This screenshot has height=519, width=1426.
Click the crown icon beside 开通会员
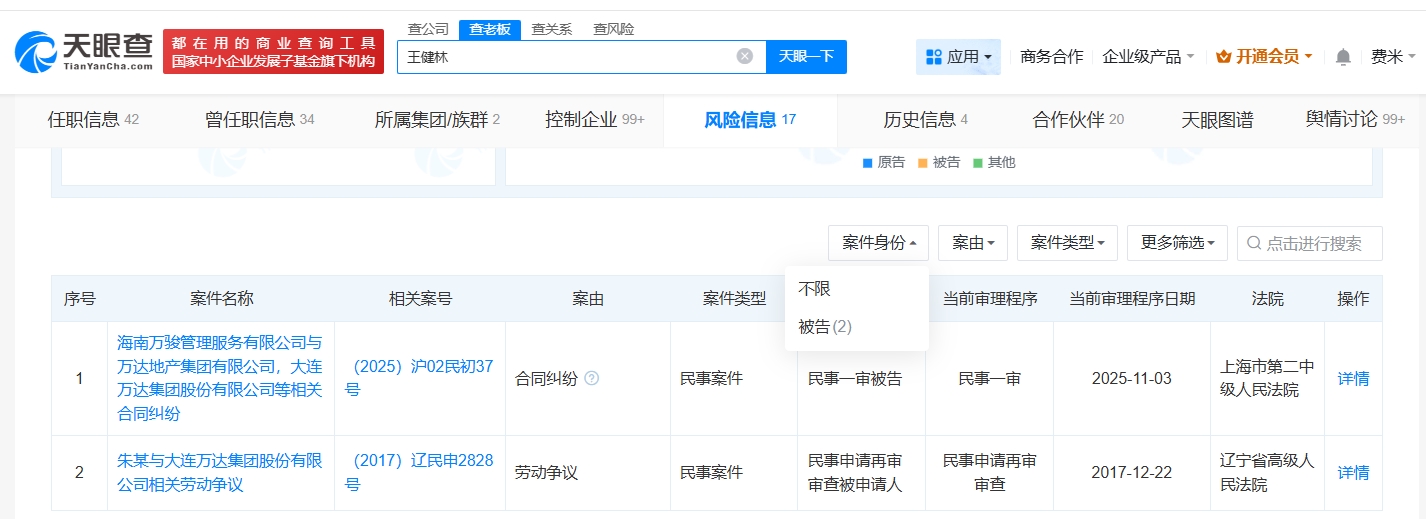[1223, 57]
